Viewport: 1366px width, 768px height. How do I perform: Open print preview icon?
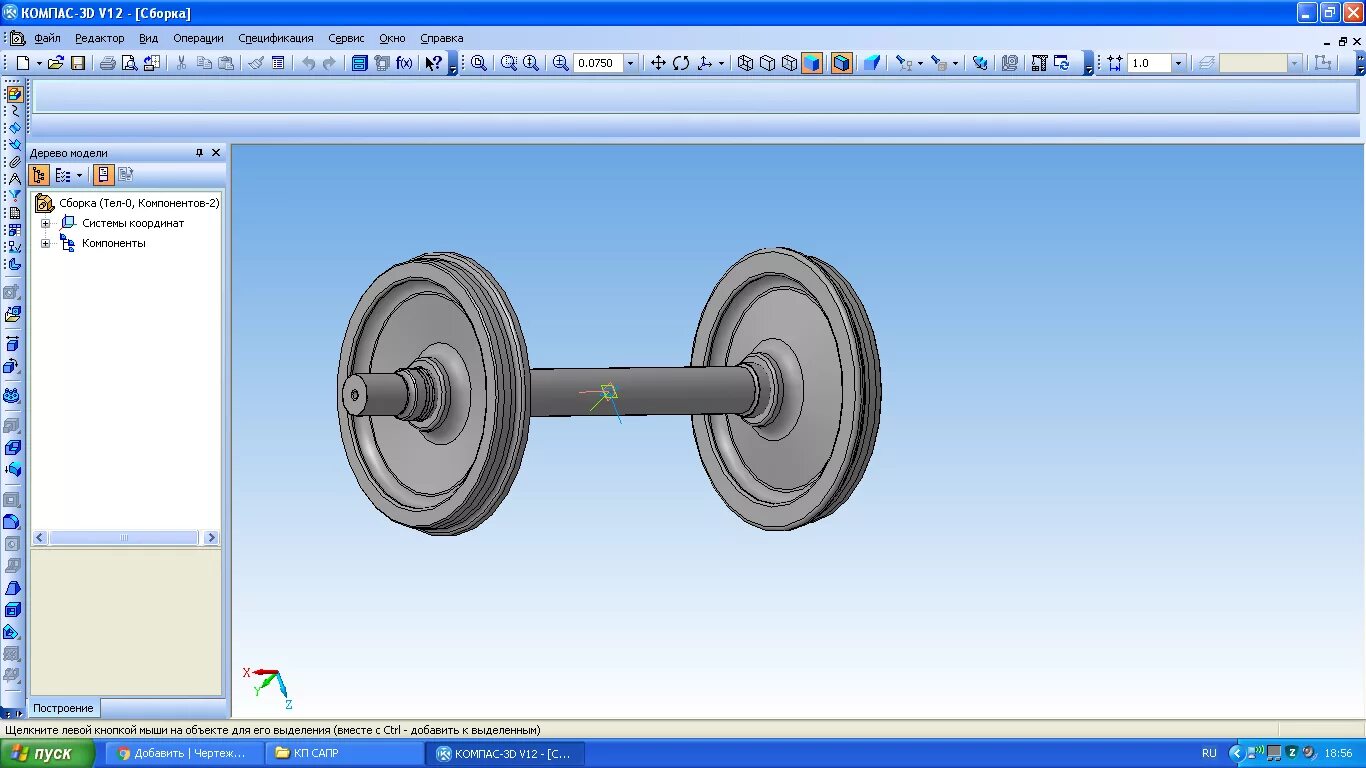tap(129, 63)
